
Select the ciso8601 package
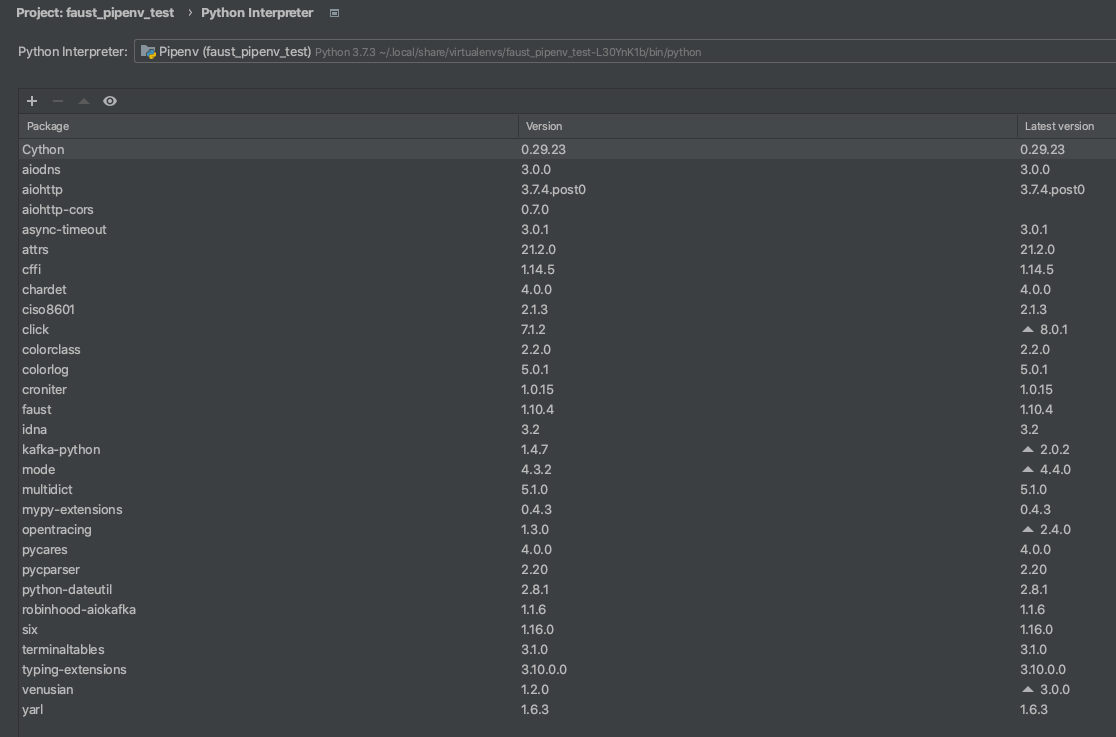[x=48, y=309]
